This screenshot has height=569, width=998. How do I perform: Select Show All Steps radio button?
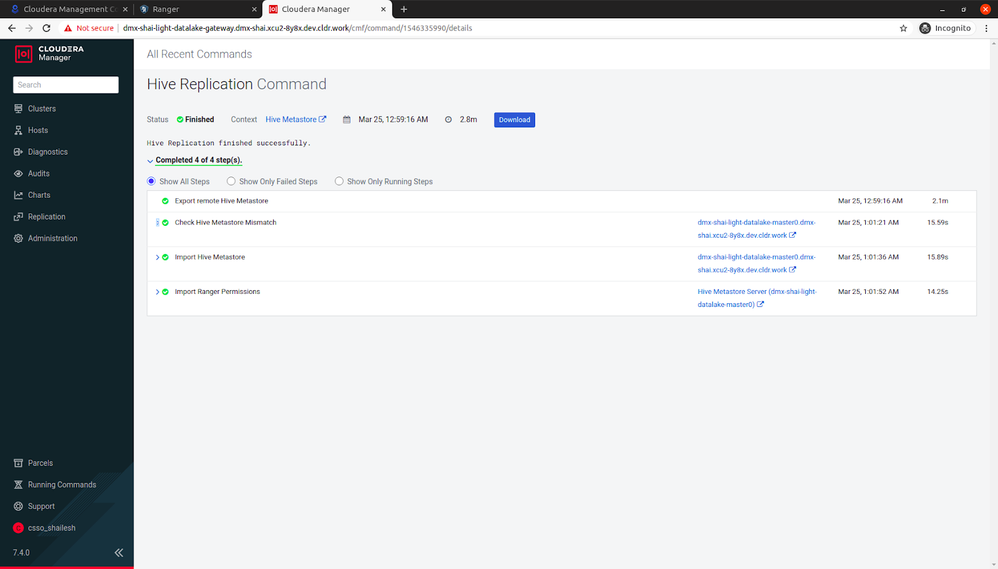151,181
